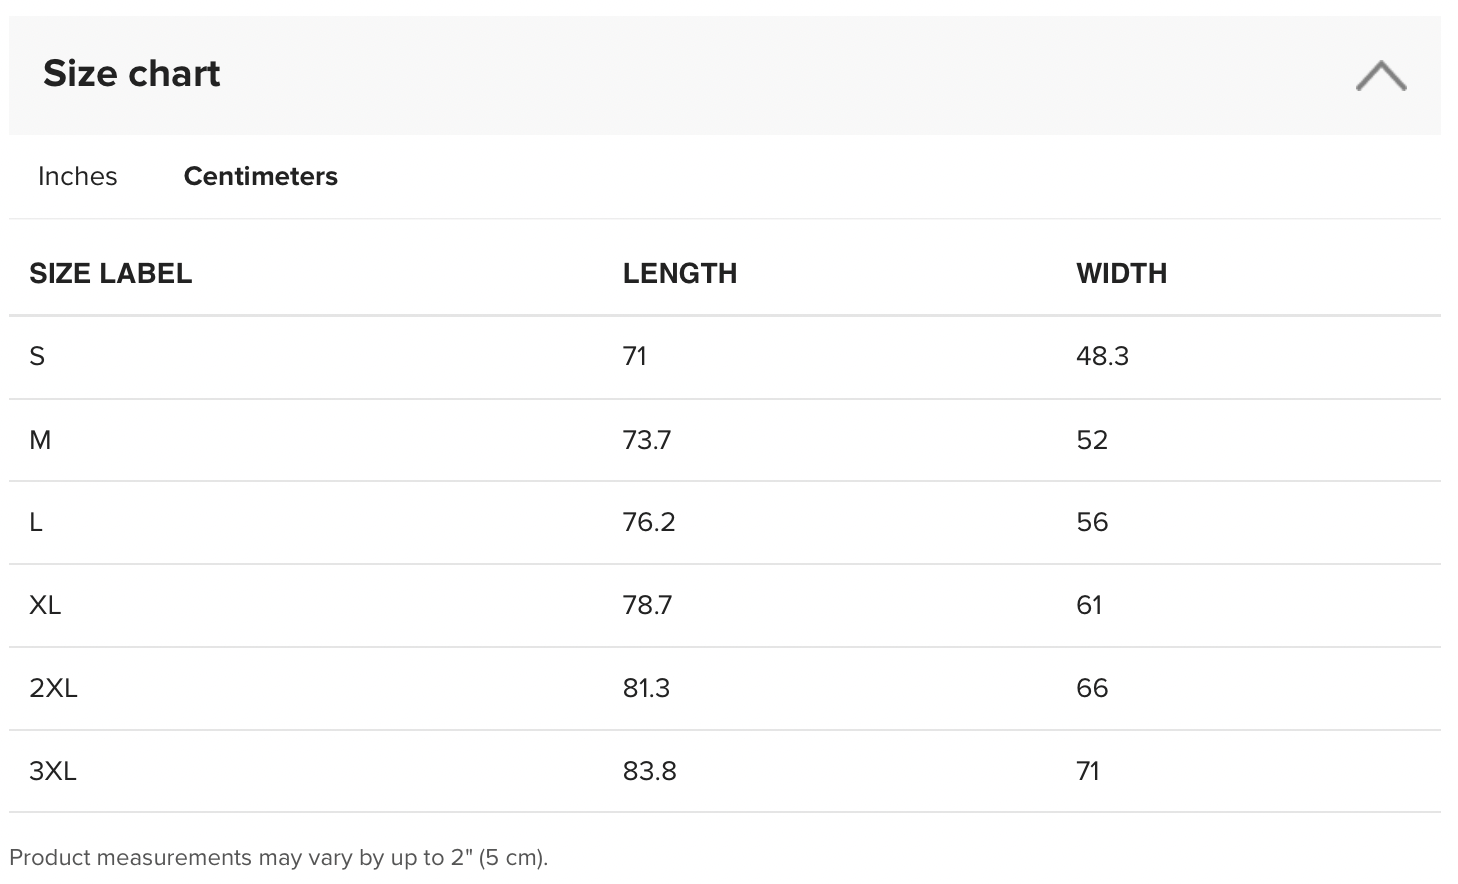Click the 73.7 length value
1458x884 pixels.
[646, 440]
